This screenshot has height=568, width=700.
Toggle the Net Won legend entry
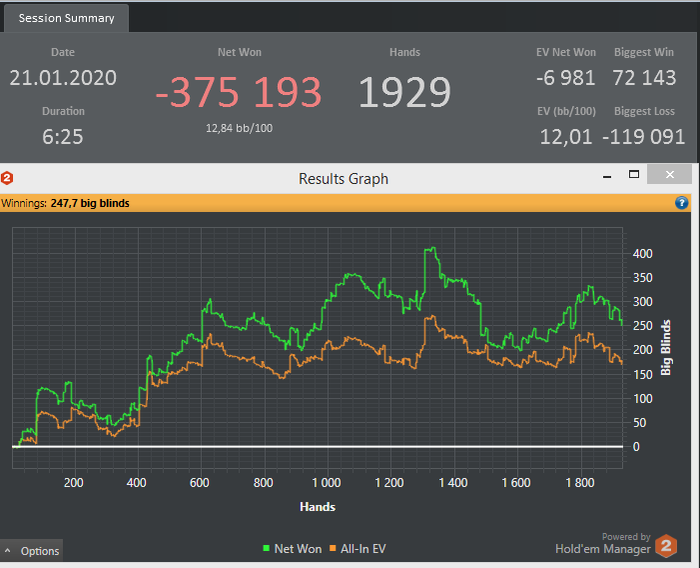point(292,548)
